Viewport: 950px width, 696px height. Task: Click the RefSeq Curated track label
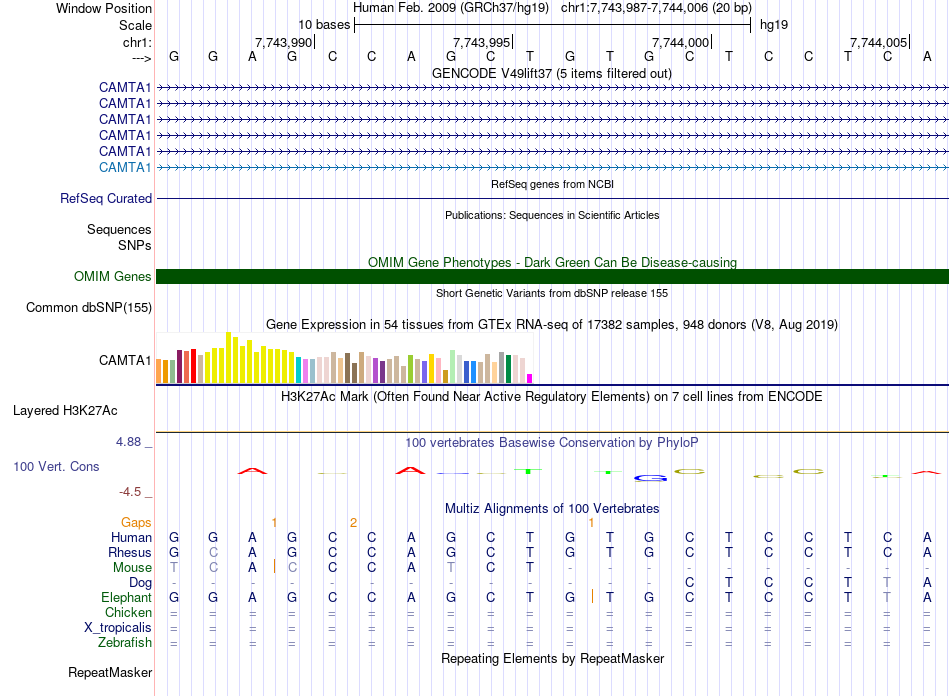click(106, 198)
